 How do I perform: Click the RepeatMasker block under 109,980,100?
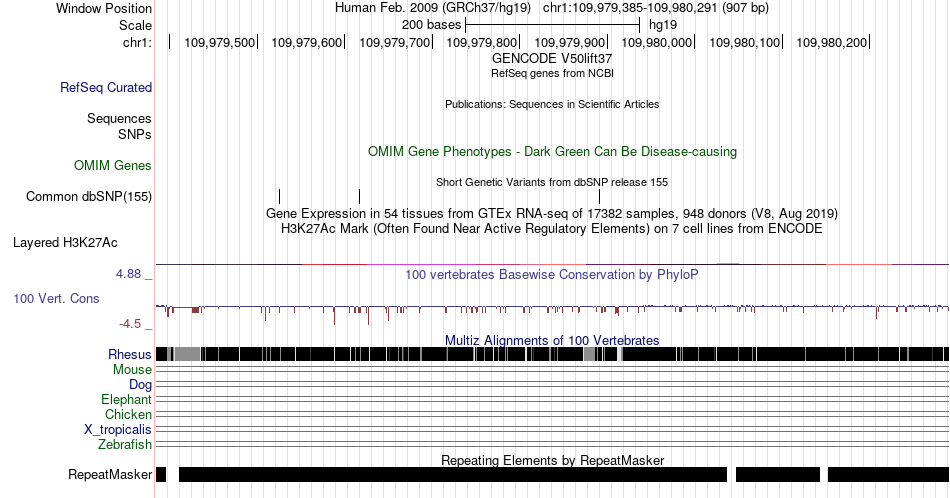pyautogui.click(x=778, y=474)
